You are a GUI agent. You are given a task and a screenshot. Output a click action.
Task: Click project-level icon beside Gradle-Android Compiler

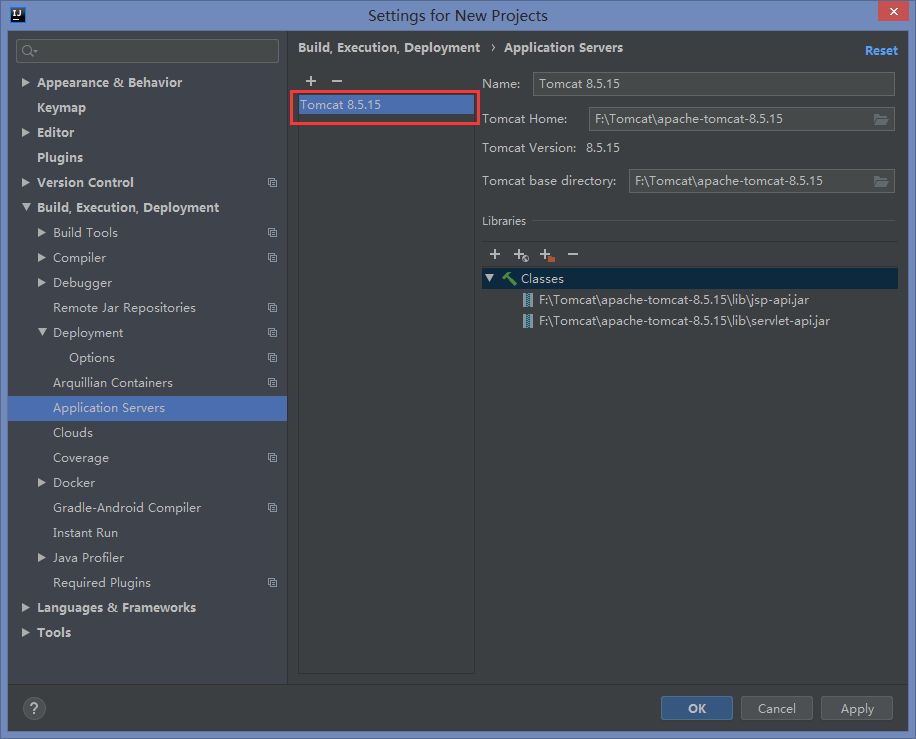click(272, 508)
